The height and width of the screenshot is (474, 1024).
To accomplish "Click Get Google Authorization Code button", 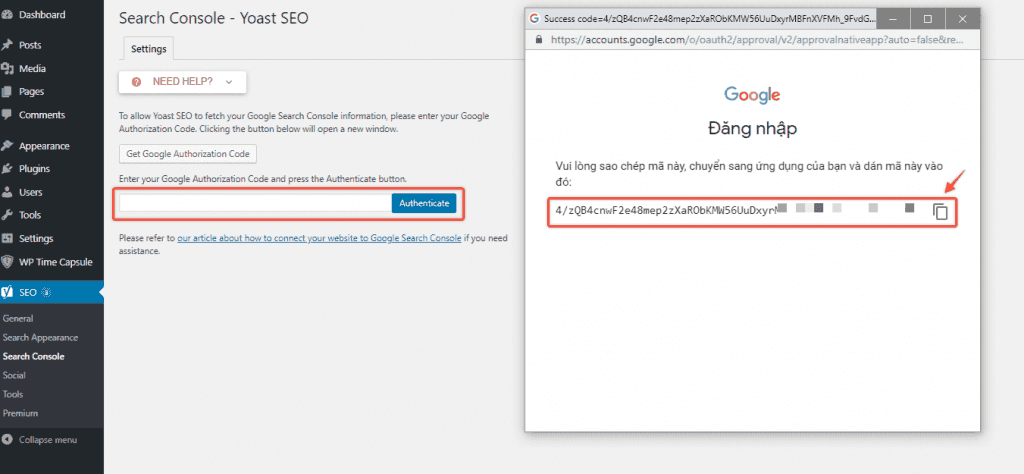I will click(x=188, y=154).
